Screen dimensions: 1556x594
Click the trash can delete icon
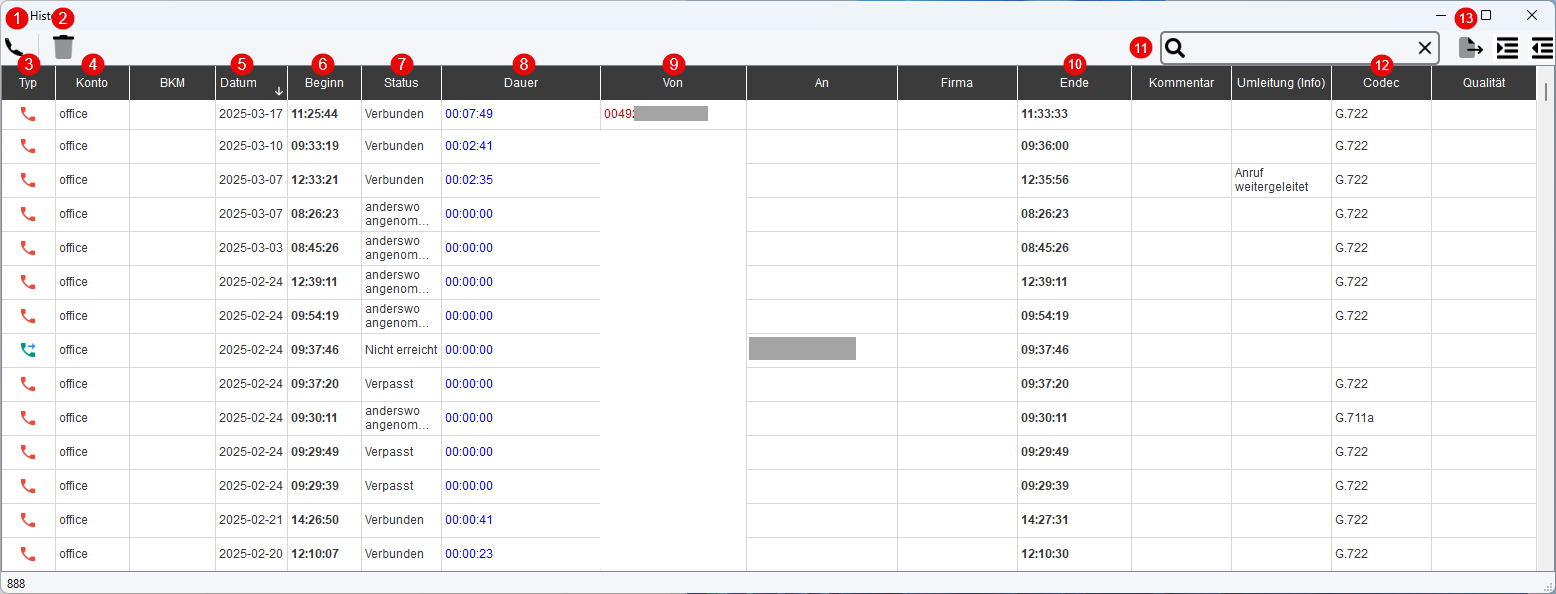(x=63, y=47)
